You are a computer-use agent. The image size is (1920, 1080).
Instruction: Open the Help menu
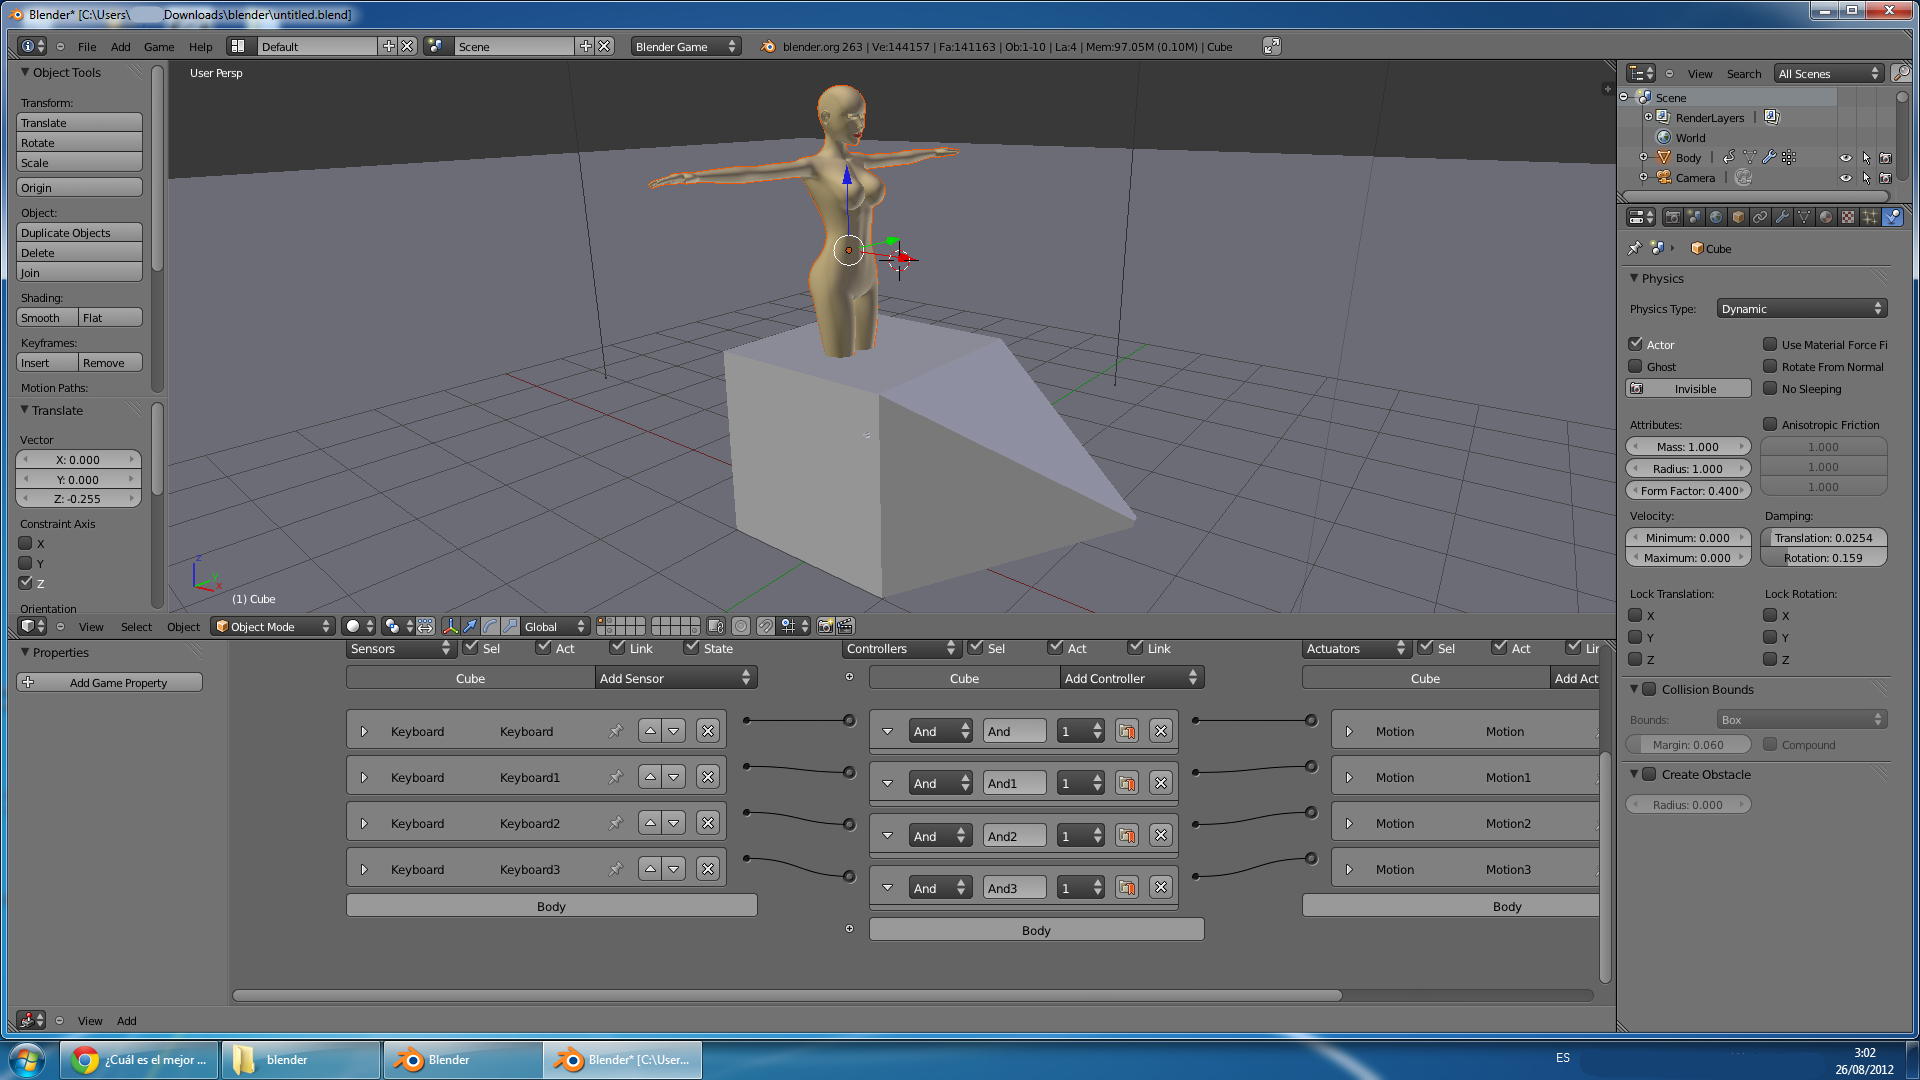coord(200,47)
